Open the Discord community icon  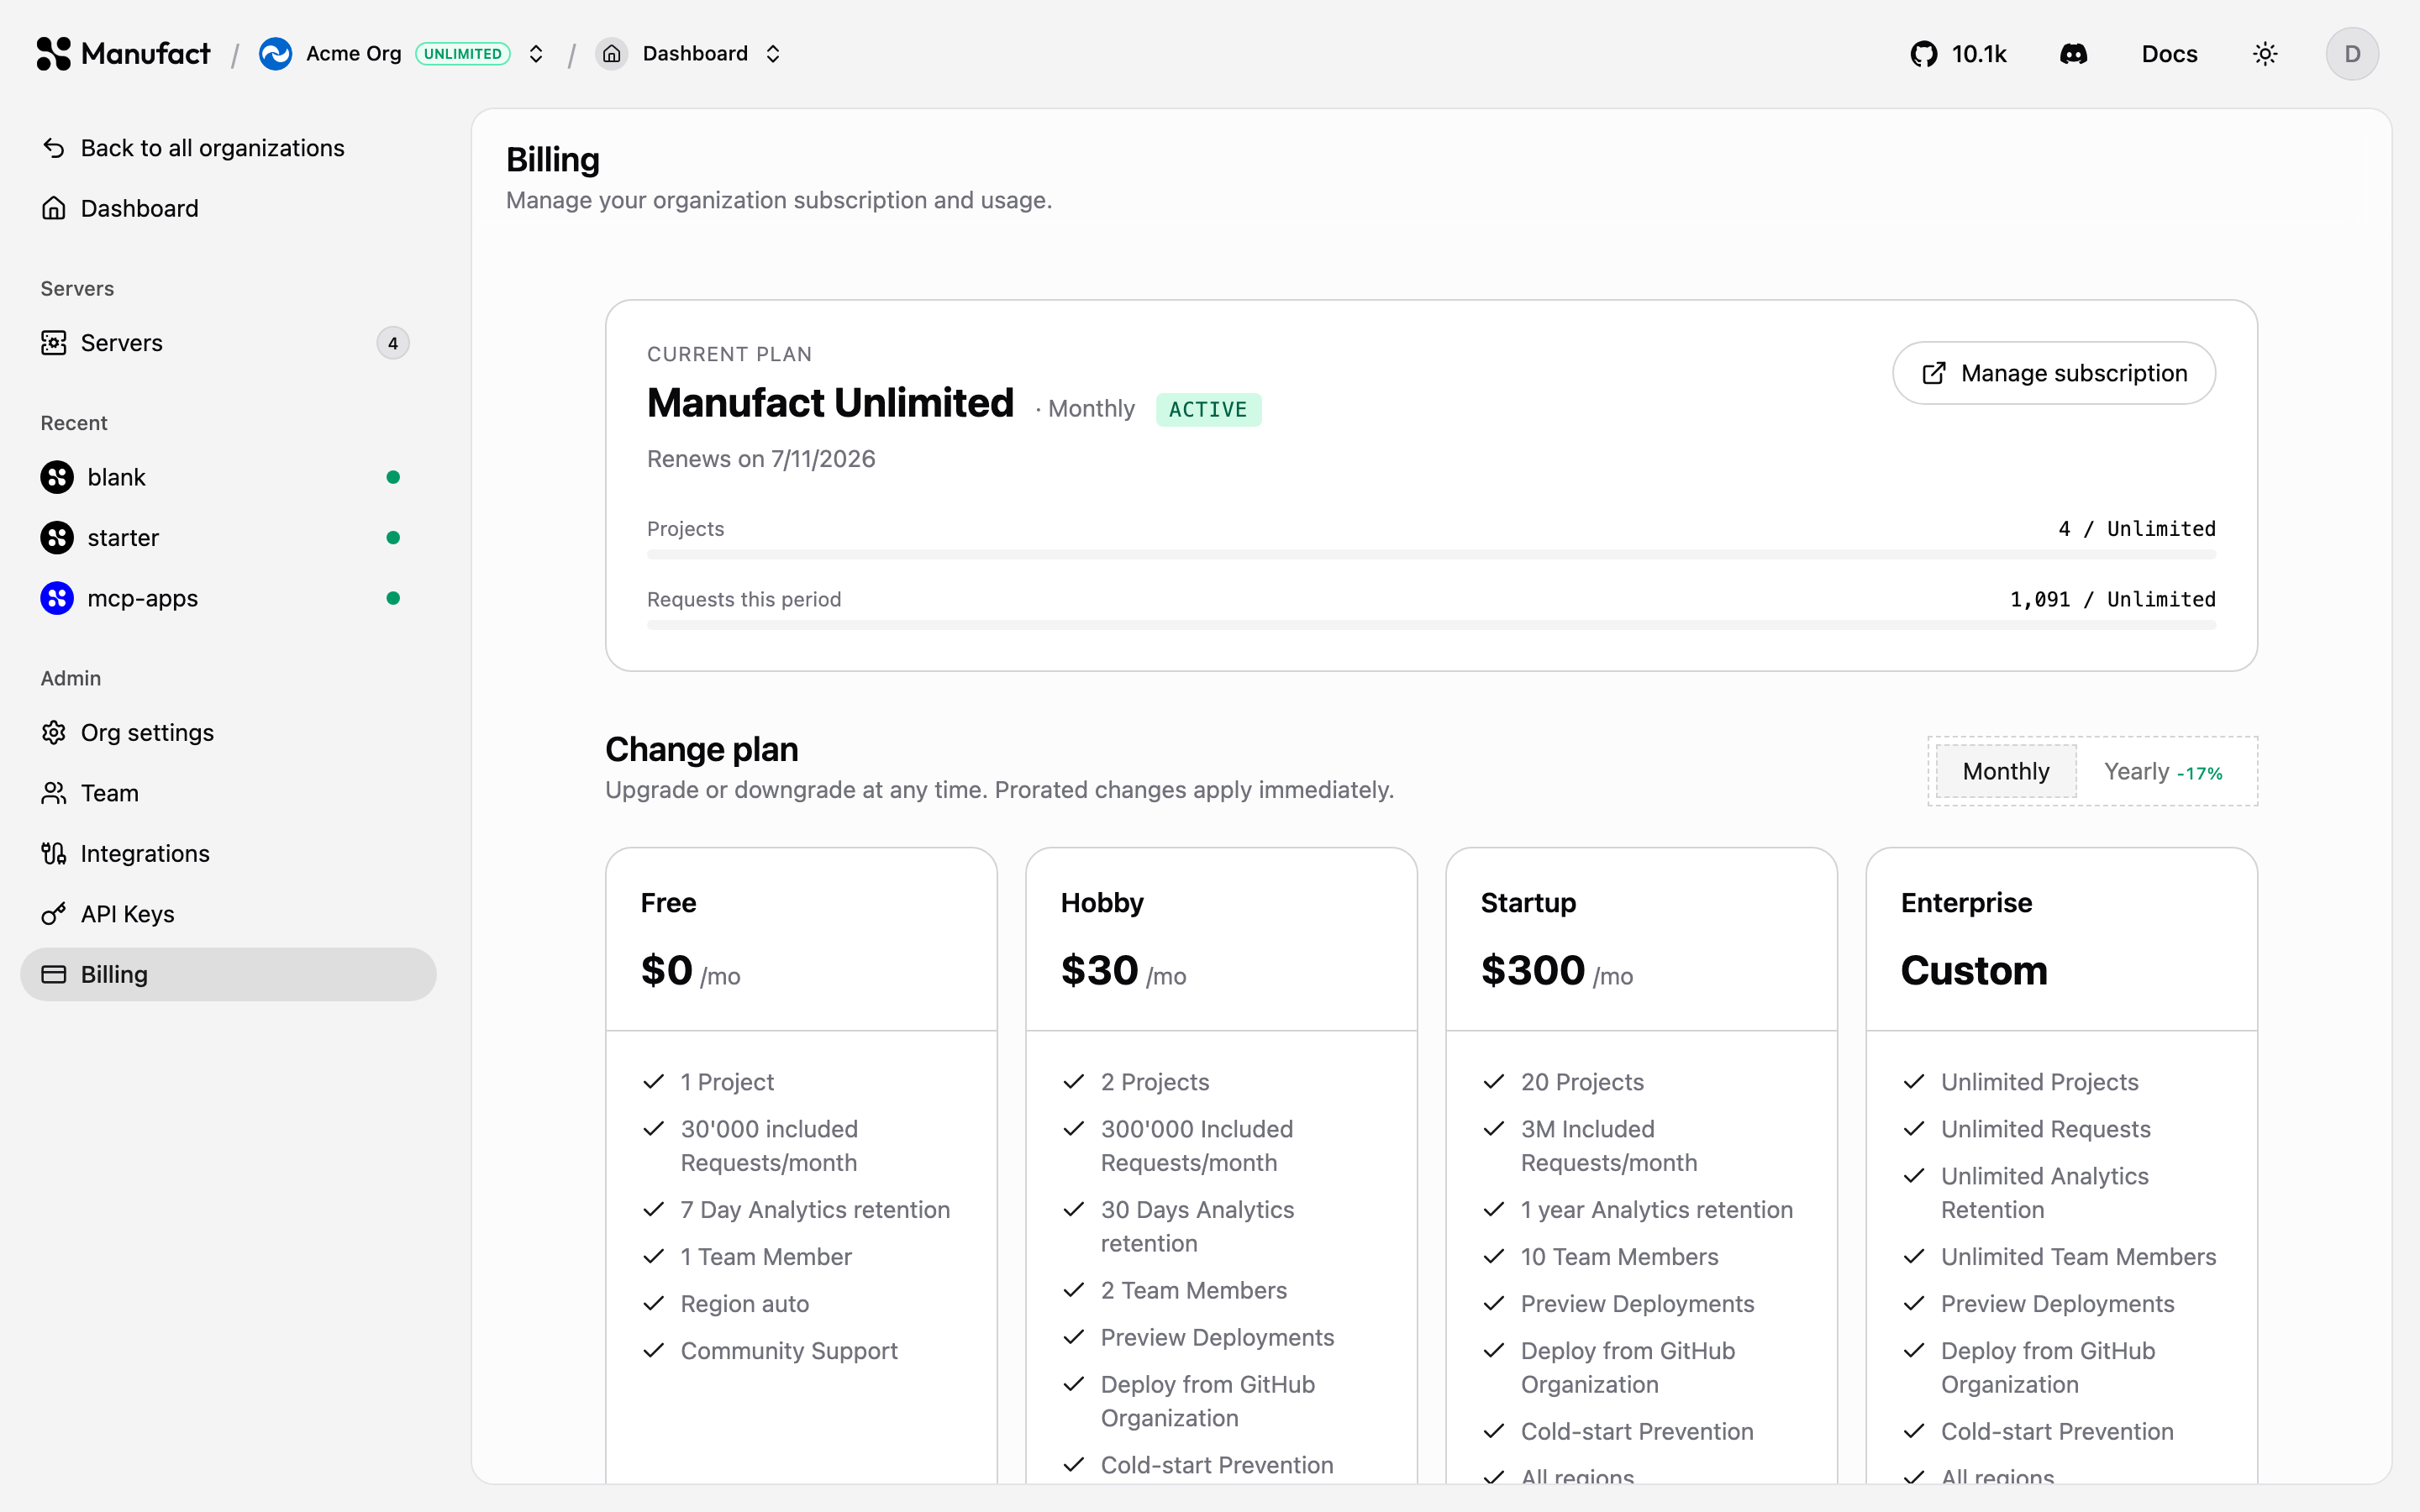tap(2074, 54)
